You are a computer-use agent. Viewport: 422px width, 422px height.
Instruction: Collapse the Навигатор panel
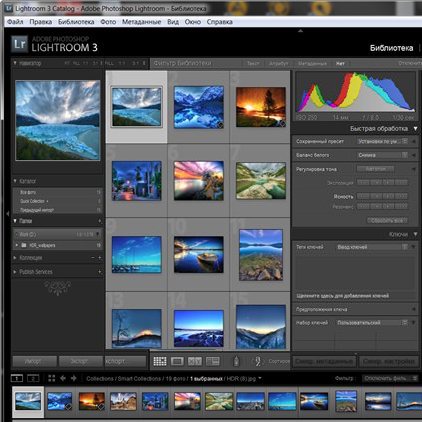(15, 63)
